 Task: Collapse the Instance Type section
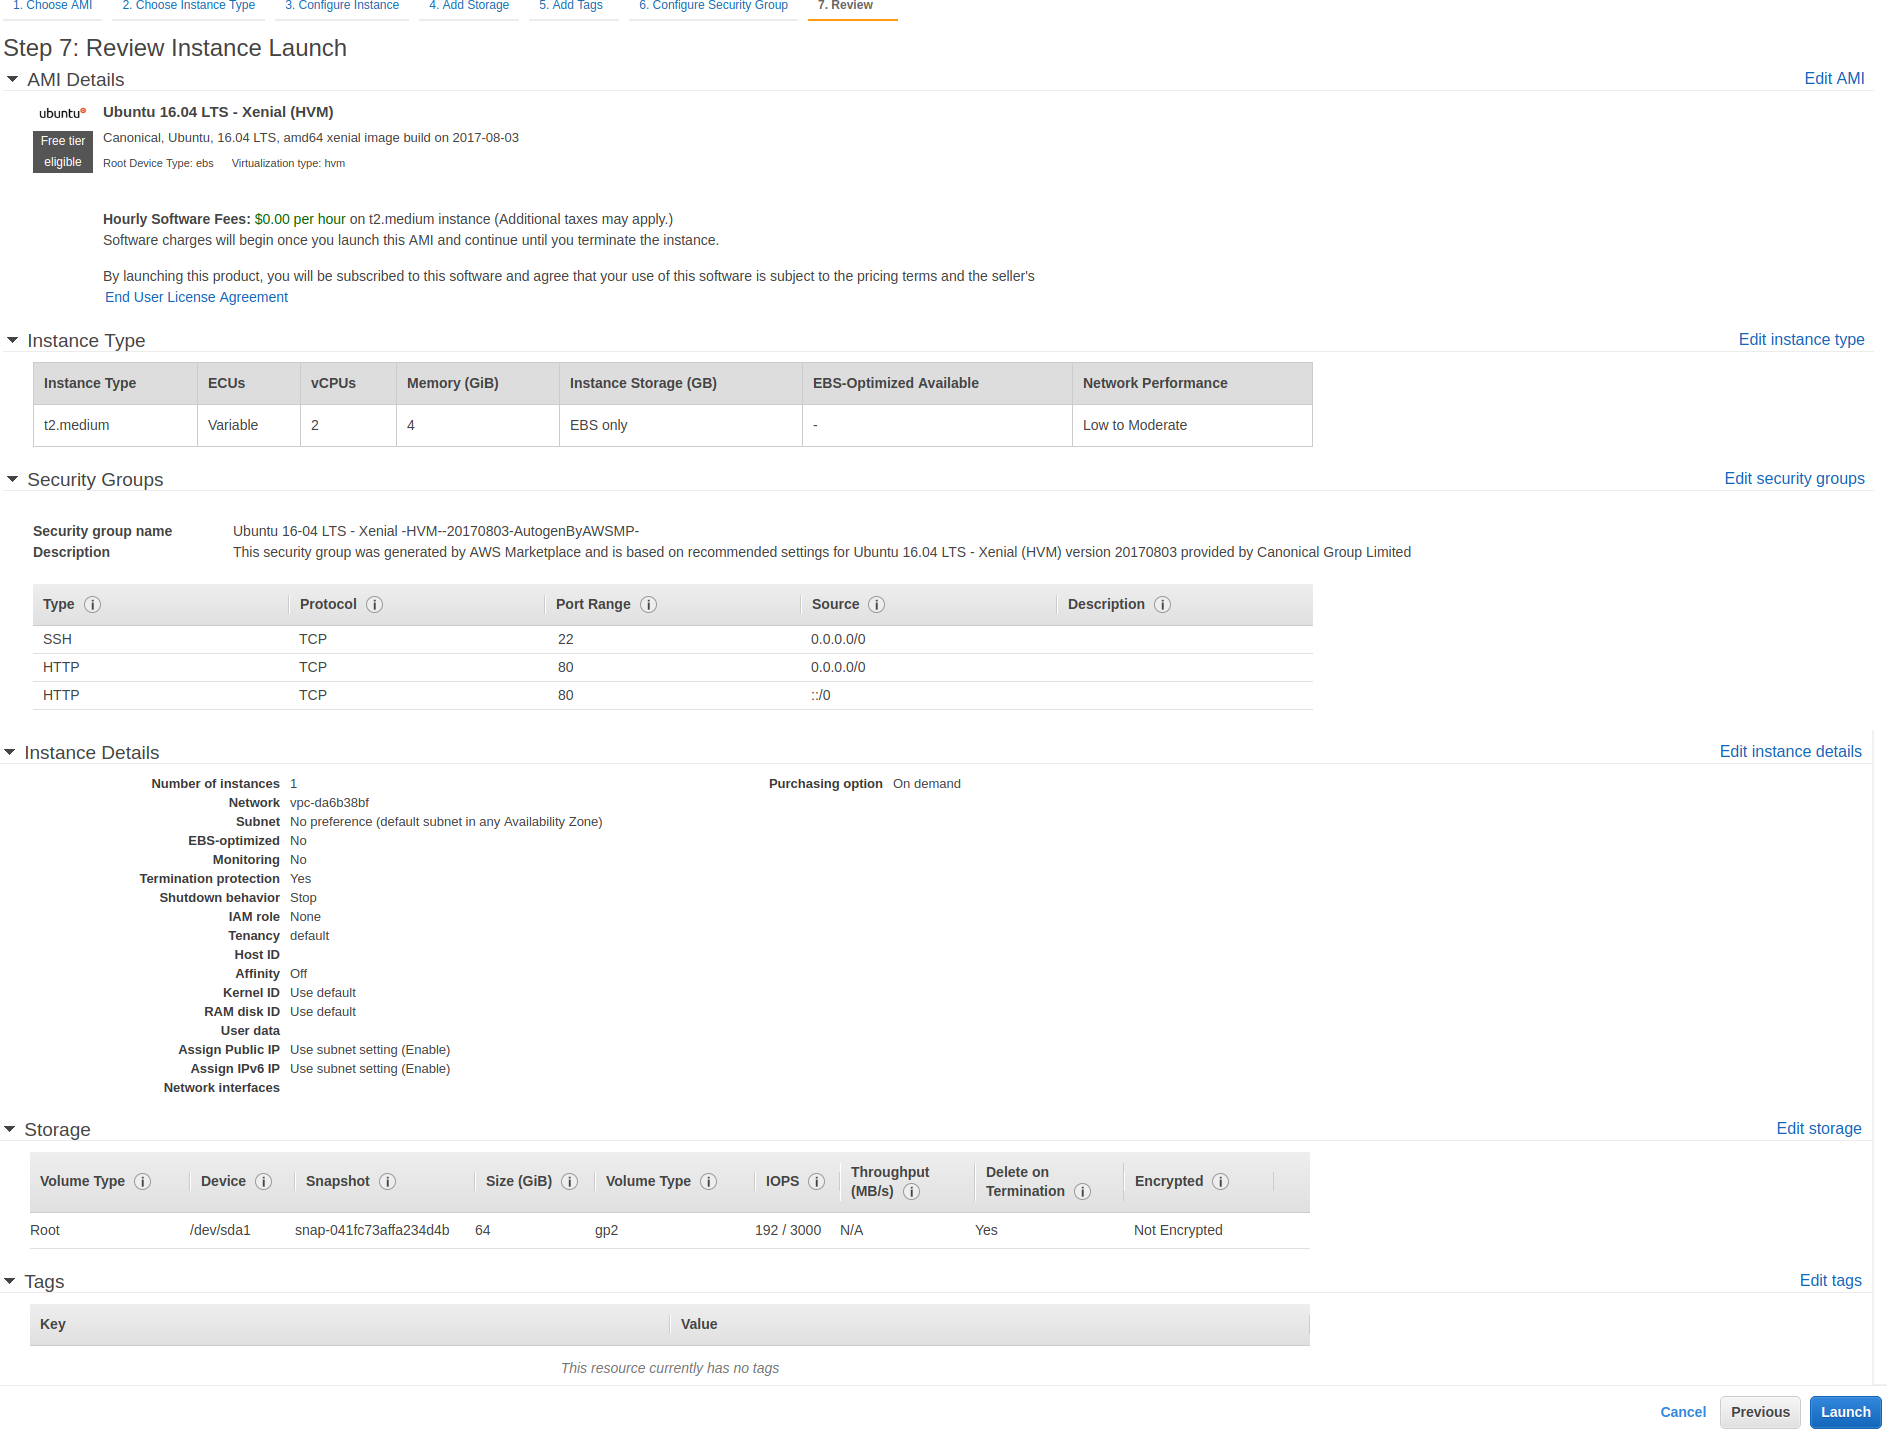tap(12, 341)
